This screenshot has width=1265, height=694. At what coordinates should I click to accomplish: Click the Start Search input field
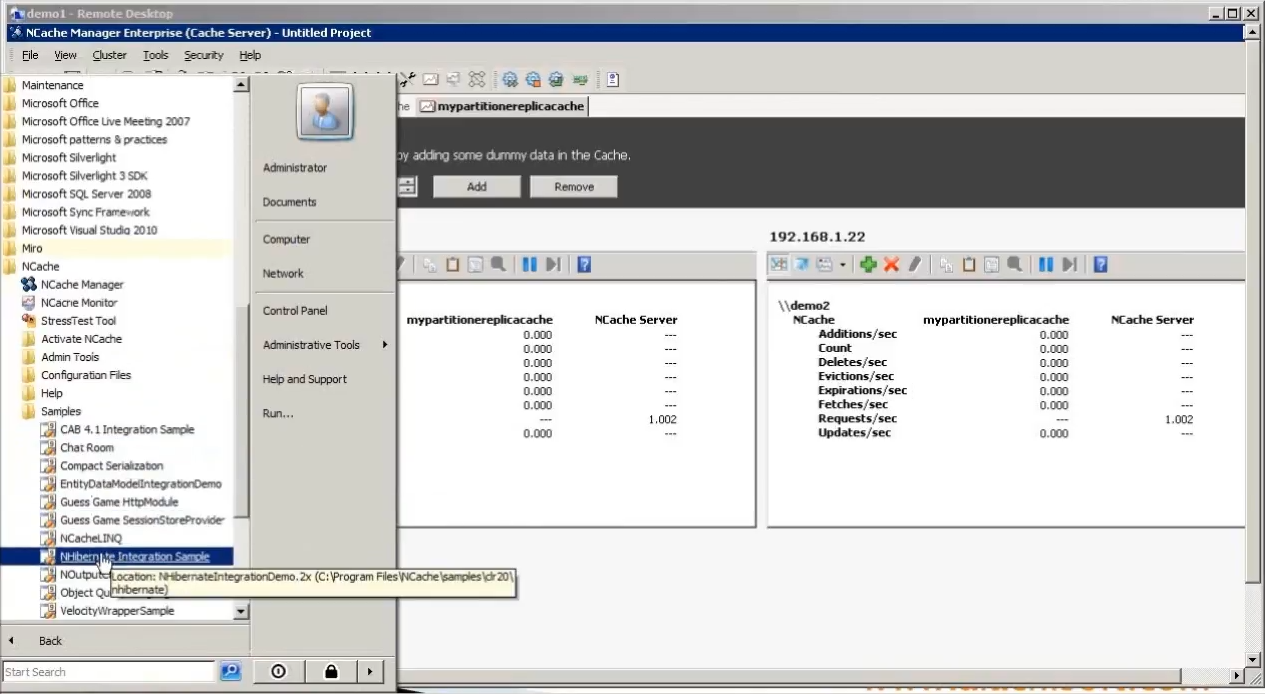pos(109,672)
